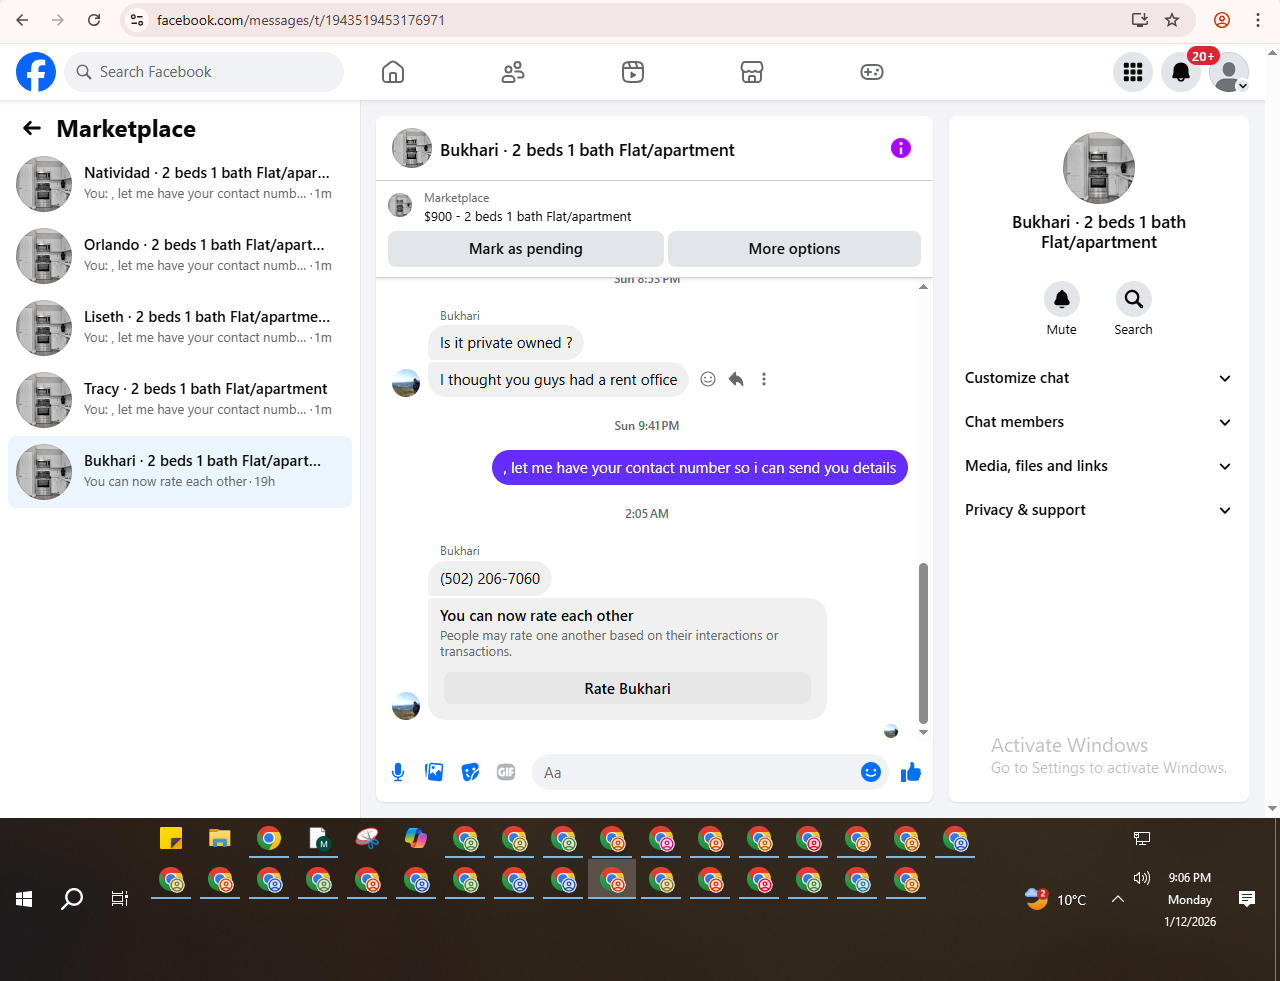Open the purple conversation info icon
The height and width of the screenshot is (981, 1280).
(901, 148)
